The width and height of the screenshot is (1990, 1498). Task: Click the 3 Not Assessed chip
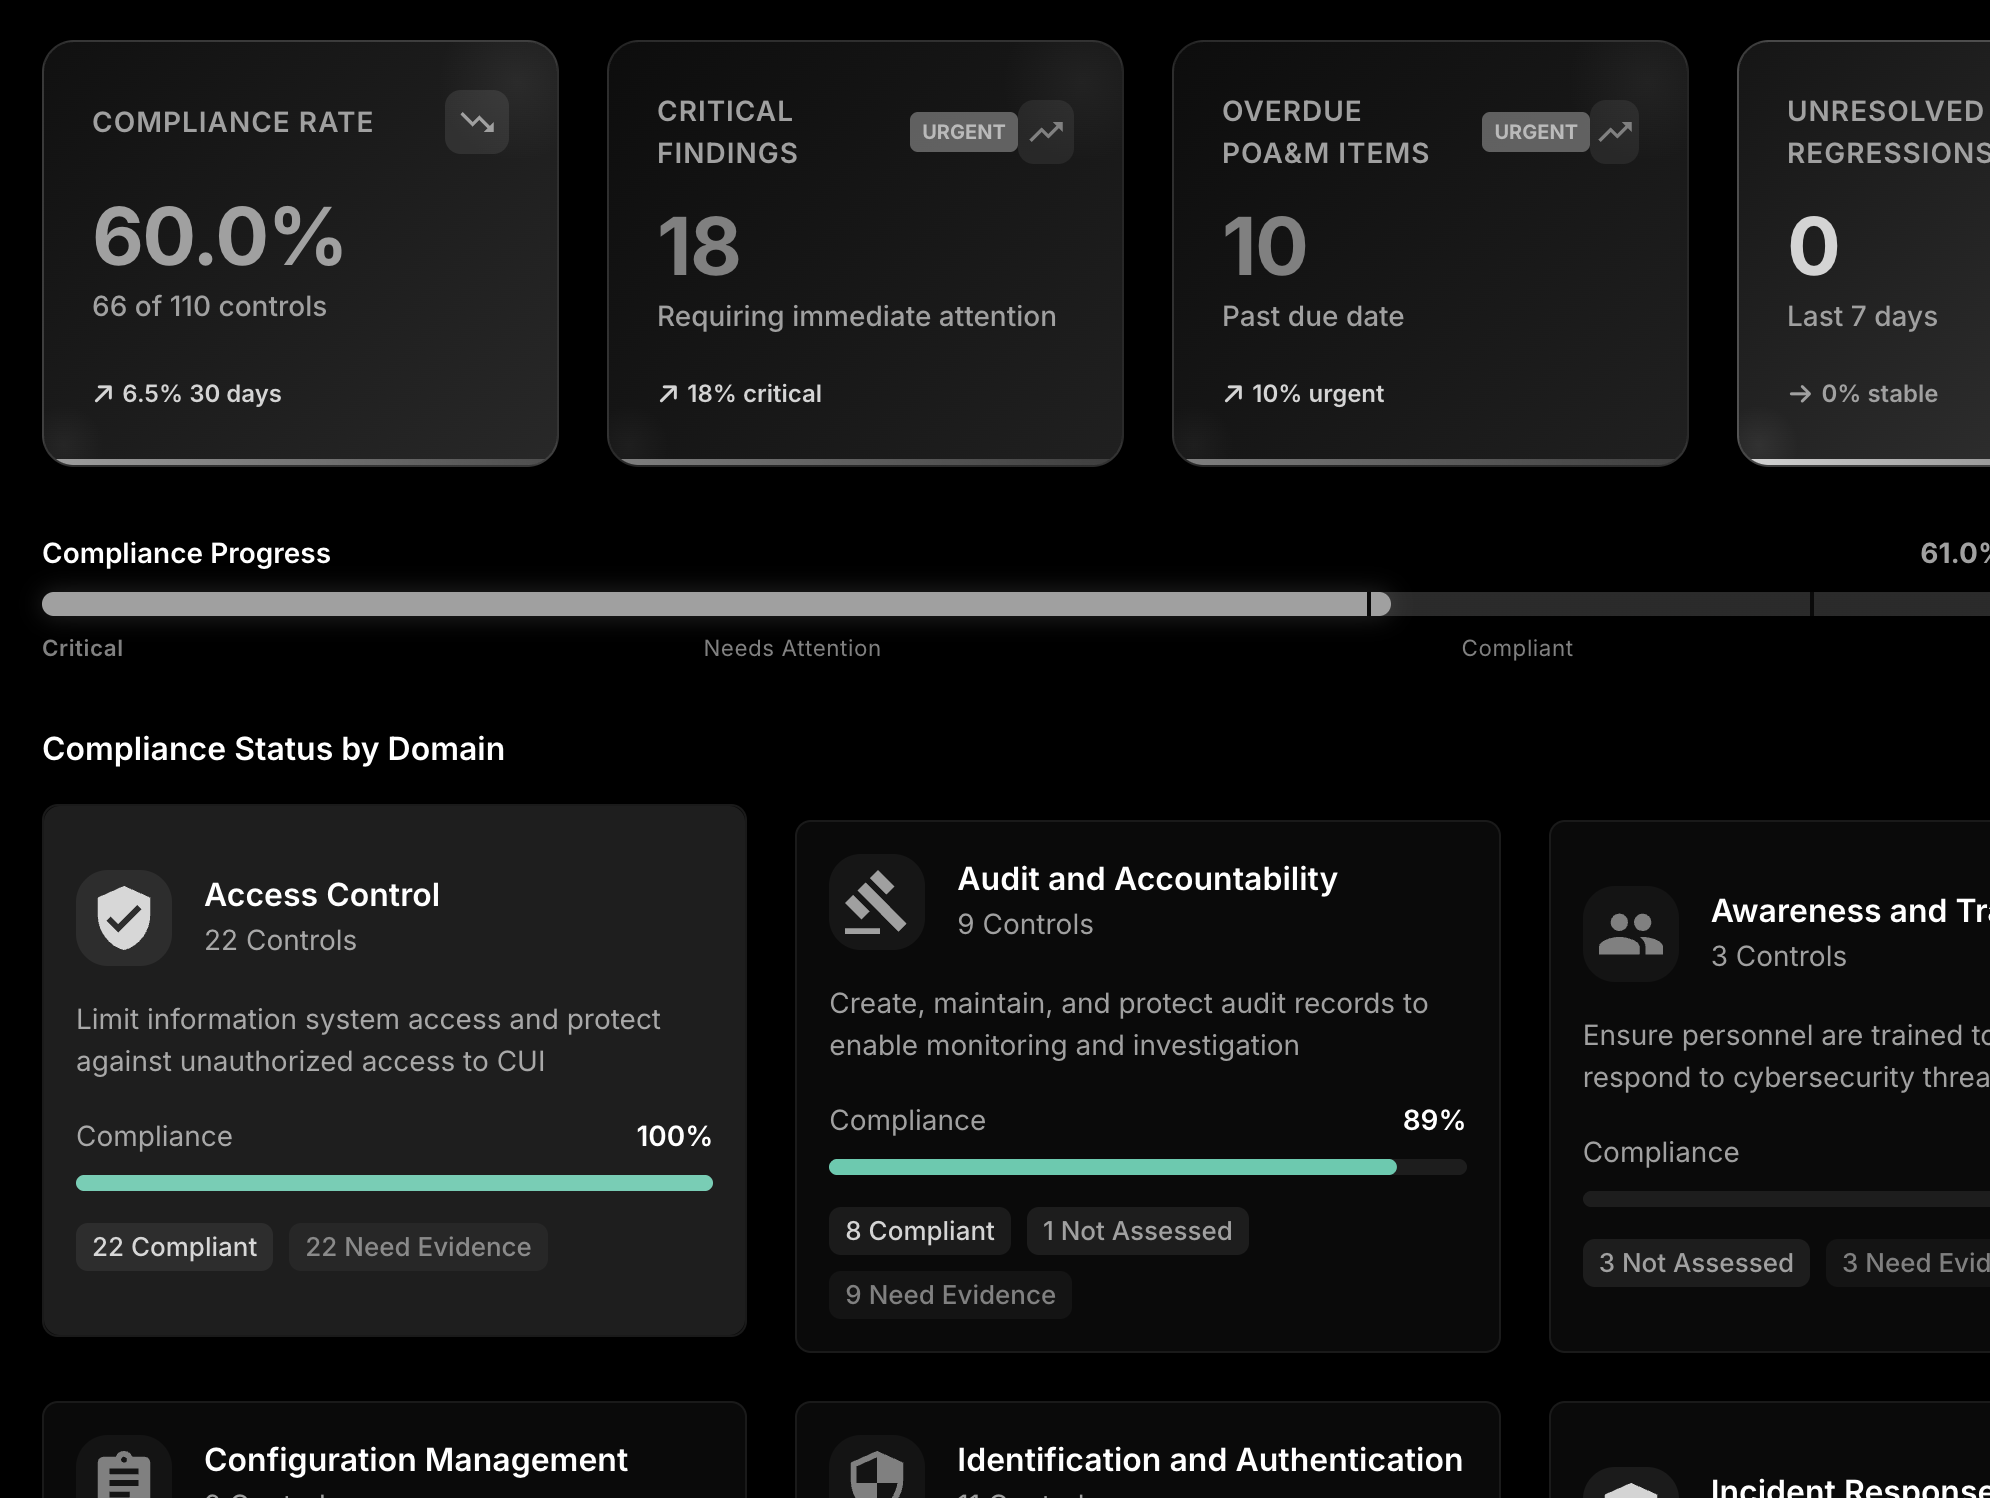tap(1695, 1263)
